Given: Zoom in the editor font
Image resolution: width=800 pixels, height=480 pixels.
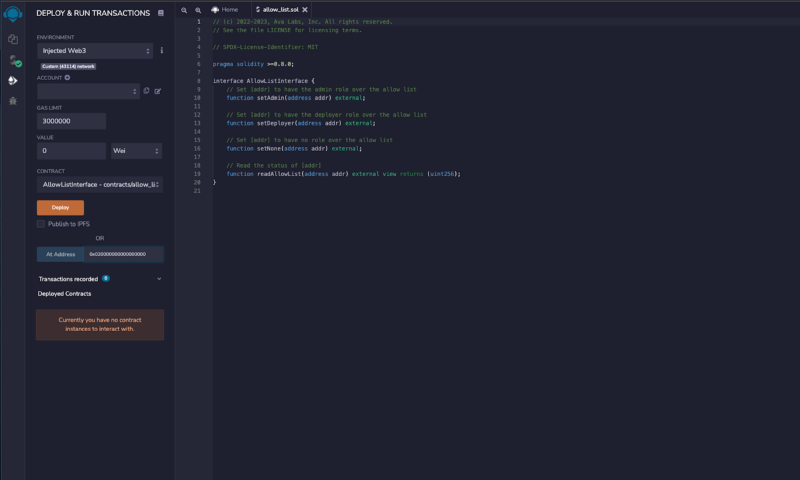Looking at the screenshot, I should 198,10.
